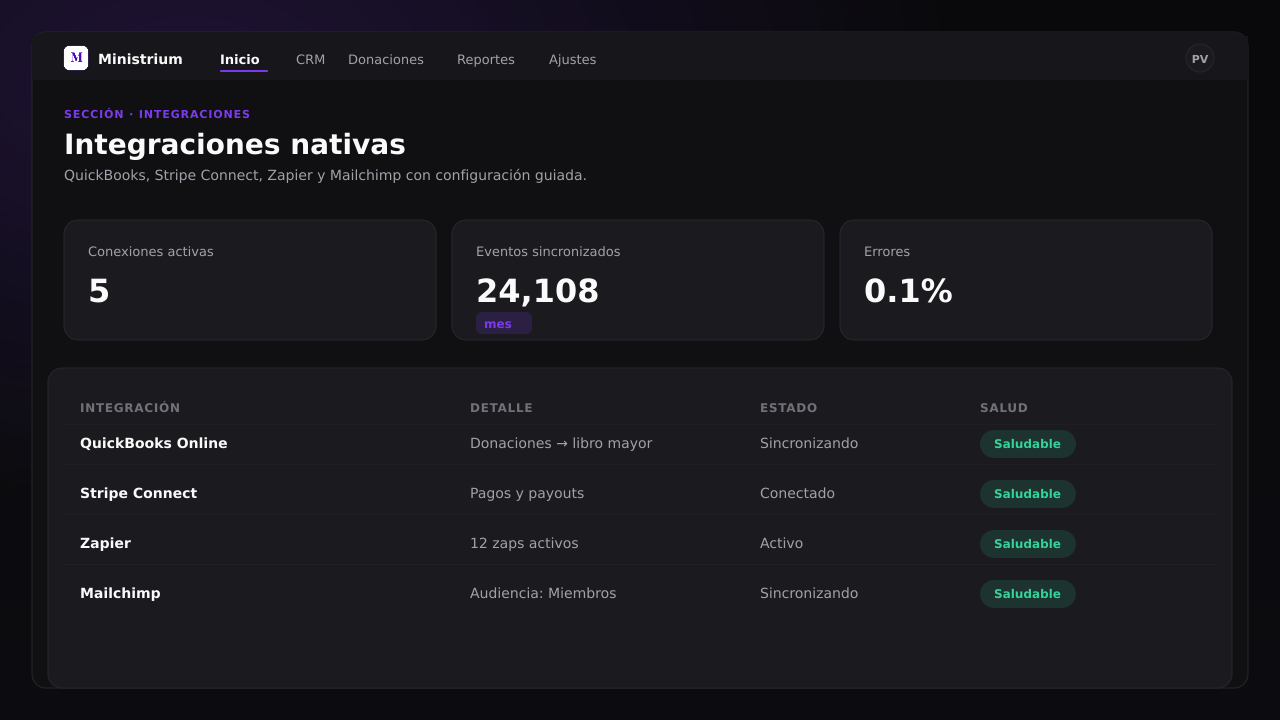Viewport: 1280px width, 720px height.
Task: Click the 12 zaps activos detail
Action: coord(524,543)
